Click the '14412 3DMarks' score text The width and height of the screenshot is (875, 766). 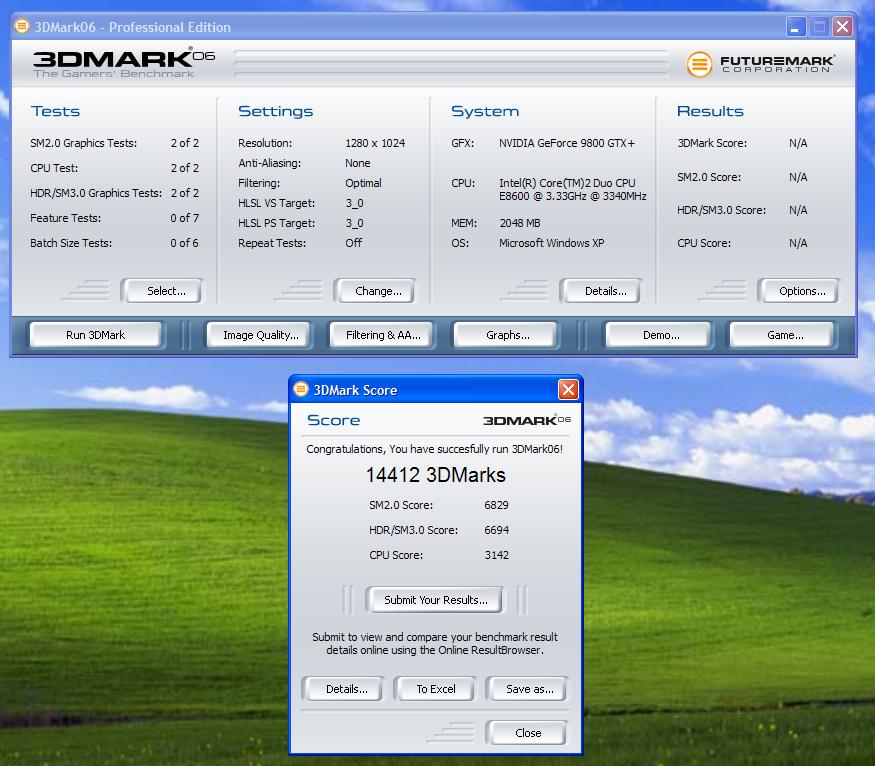tap(435, 475)
